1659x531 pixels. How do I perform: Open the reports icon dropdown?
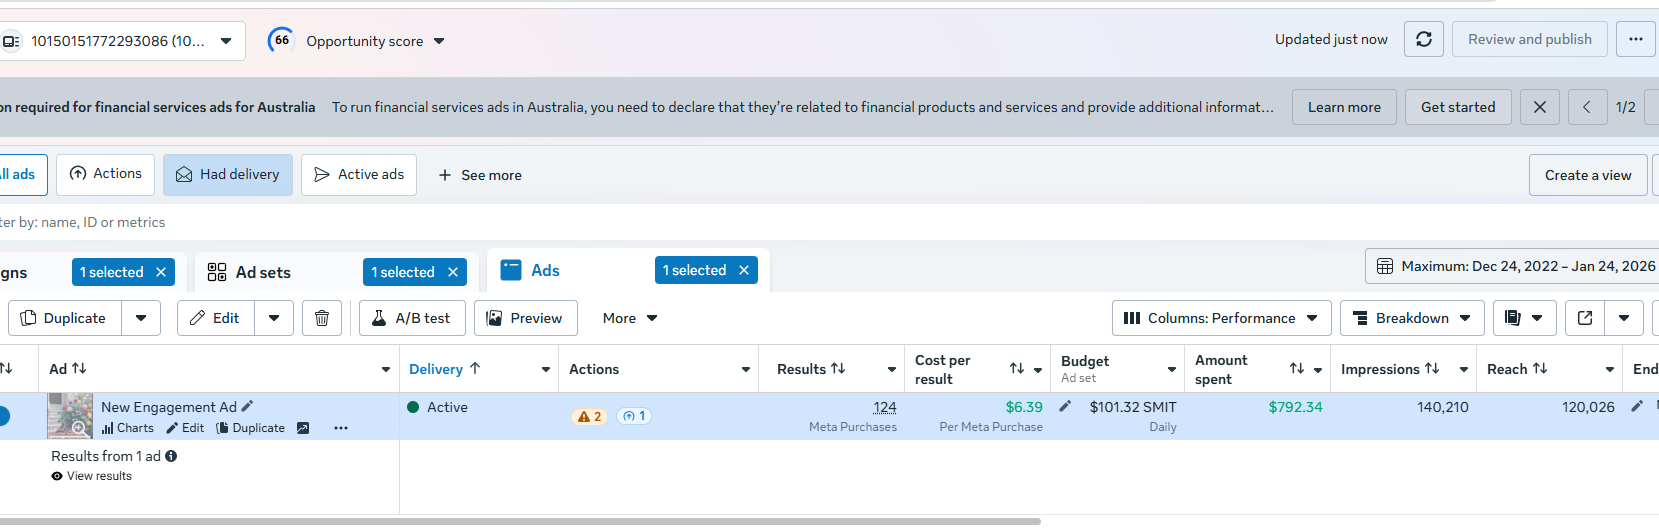click(1523, 318)
